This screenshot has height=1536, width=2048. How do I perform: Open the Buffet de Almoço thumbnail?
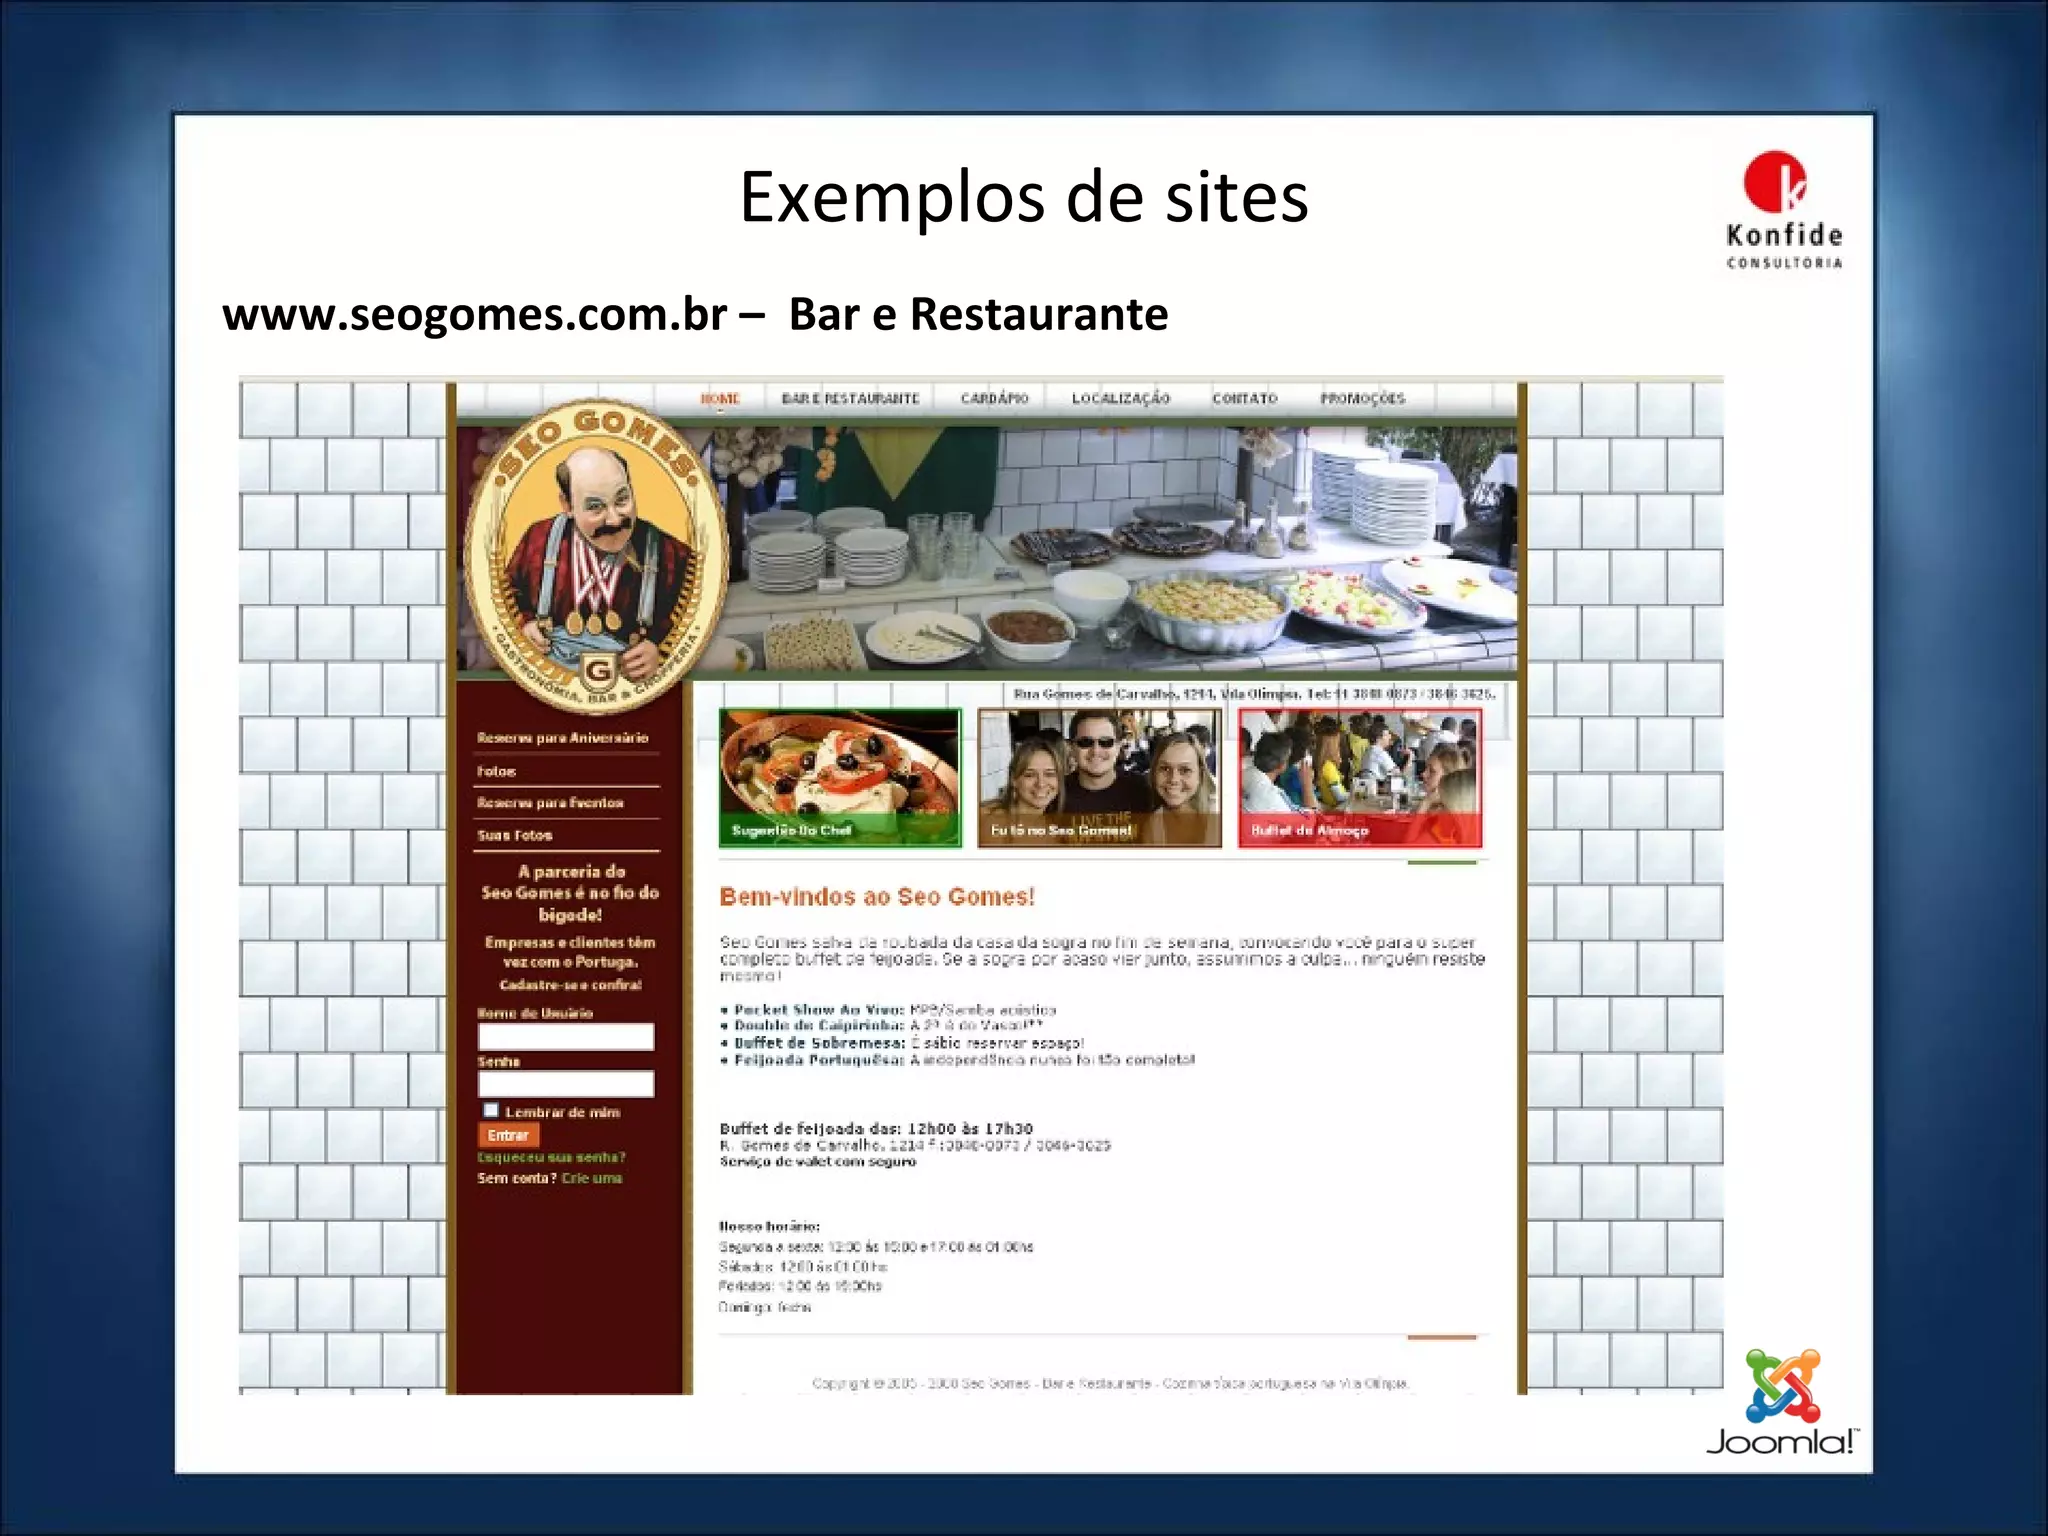[x=1360, y=778]
